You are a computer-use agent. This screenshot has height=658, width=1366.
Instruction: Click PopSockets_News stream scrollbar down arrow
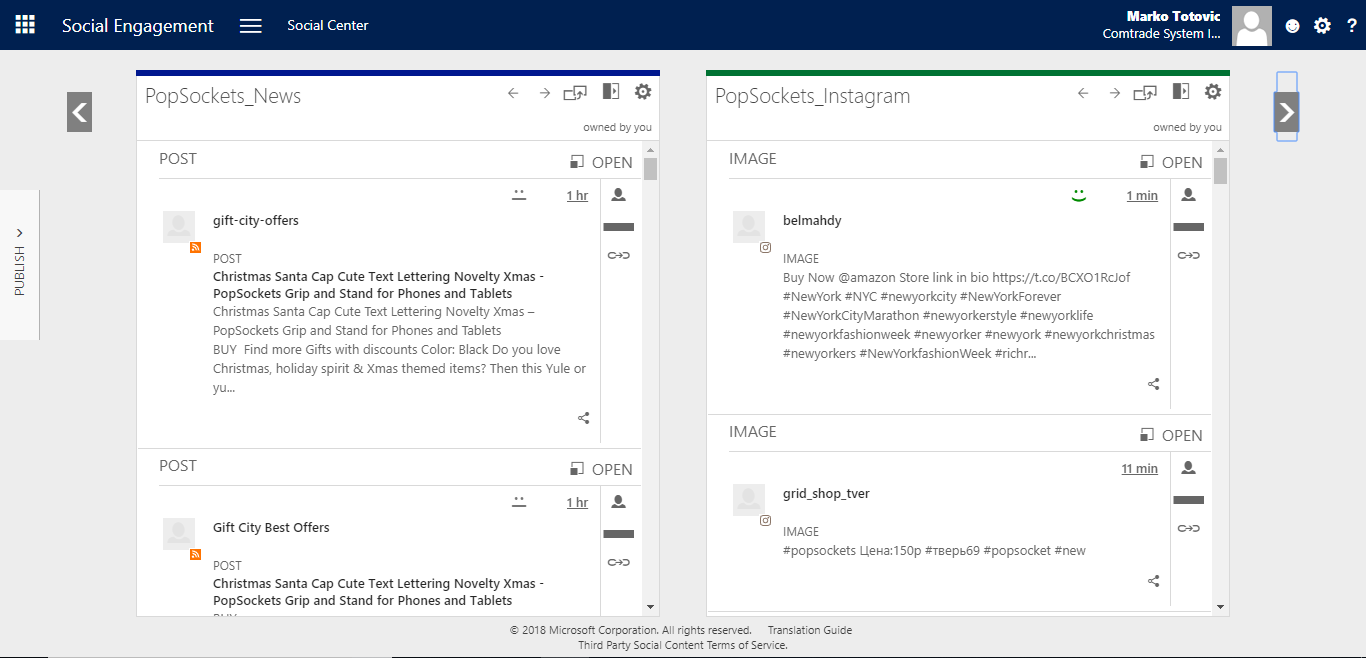(x=650, y=606)
